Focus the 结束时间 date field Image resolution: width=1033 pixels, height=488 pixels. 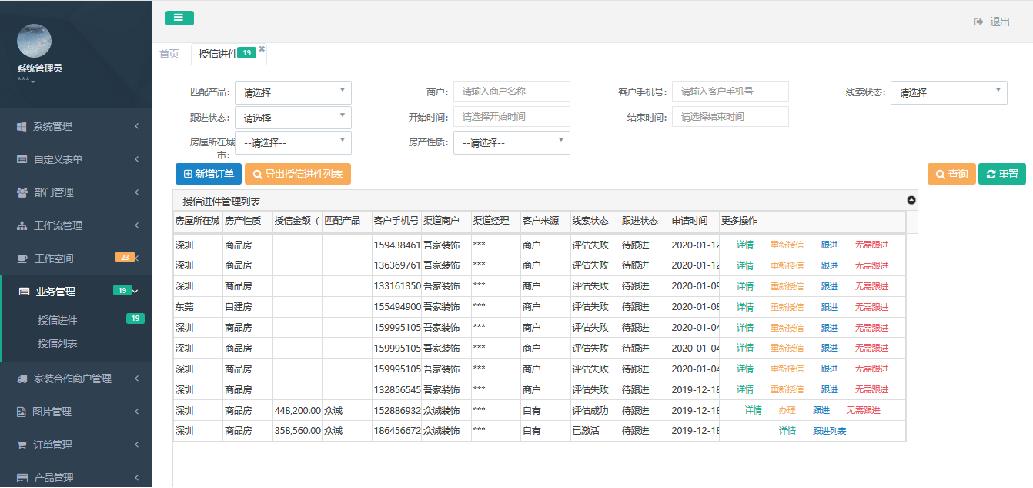[730, 117]
